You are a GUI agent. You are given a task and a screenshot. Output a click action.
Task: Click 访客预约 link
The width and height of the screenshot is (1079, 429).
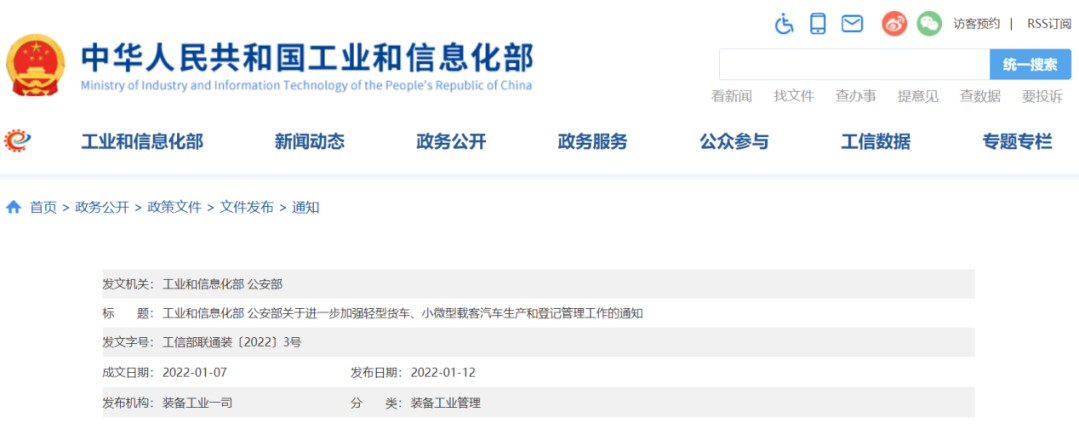click(x=976, y=23)
